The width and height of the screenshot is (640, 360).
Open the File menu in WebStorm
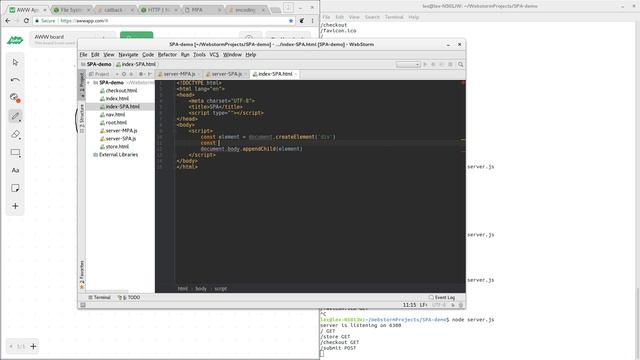coord(83,54)
